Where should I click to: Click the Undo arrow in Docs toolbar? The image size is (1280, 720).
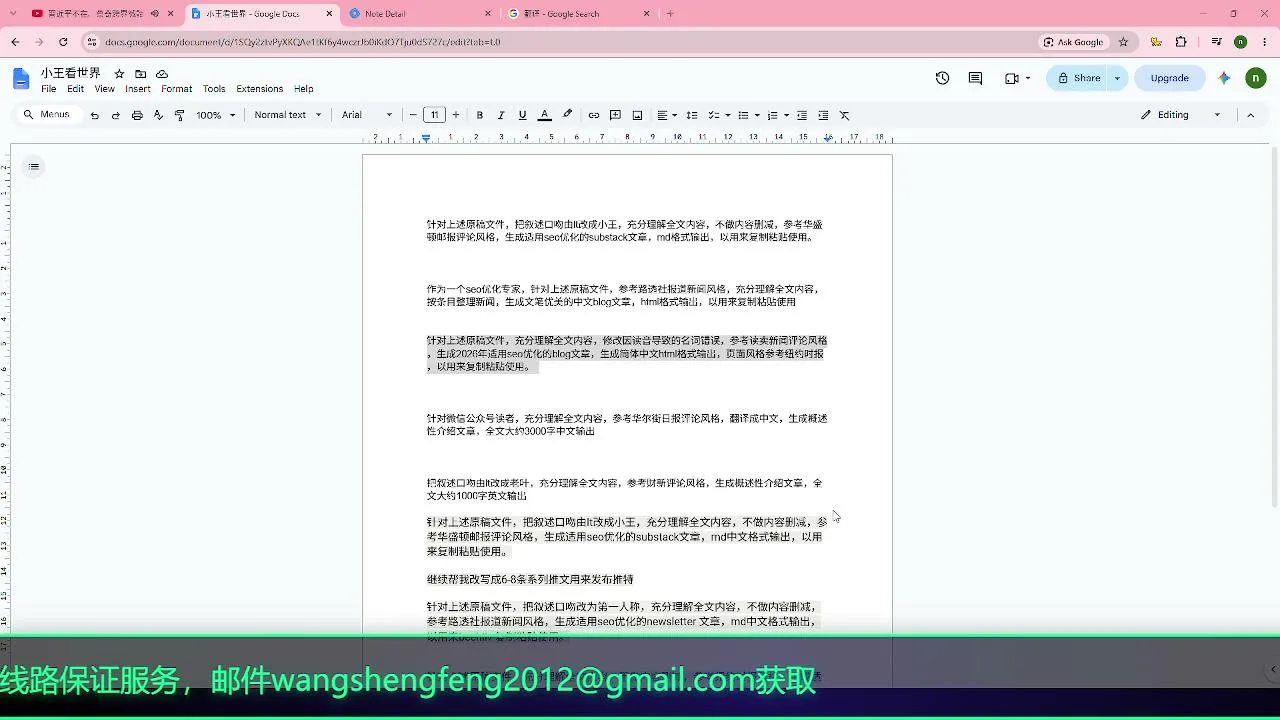pos(95,115)
